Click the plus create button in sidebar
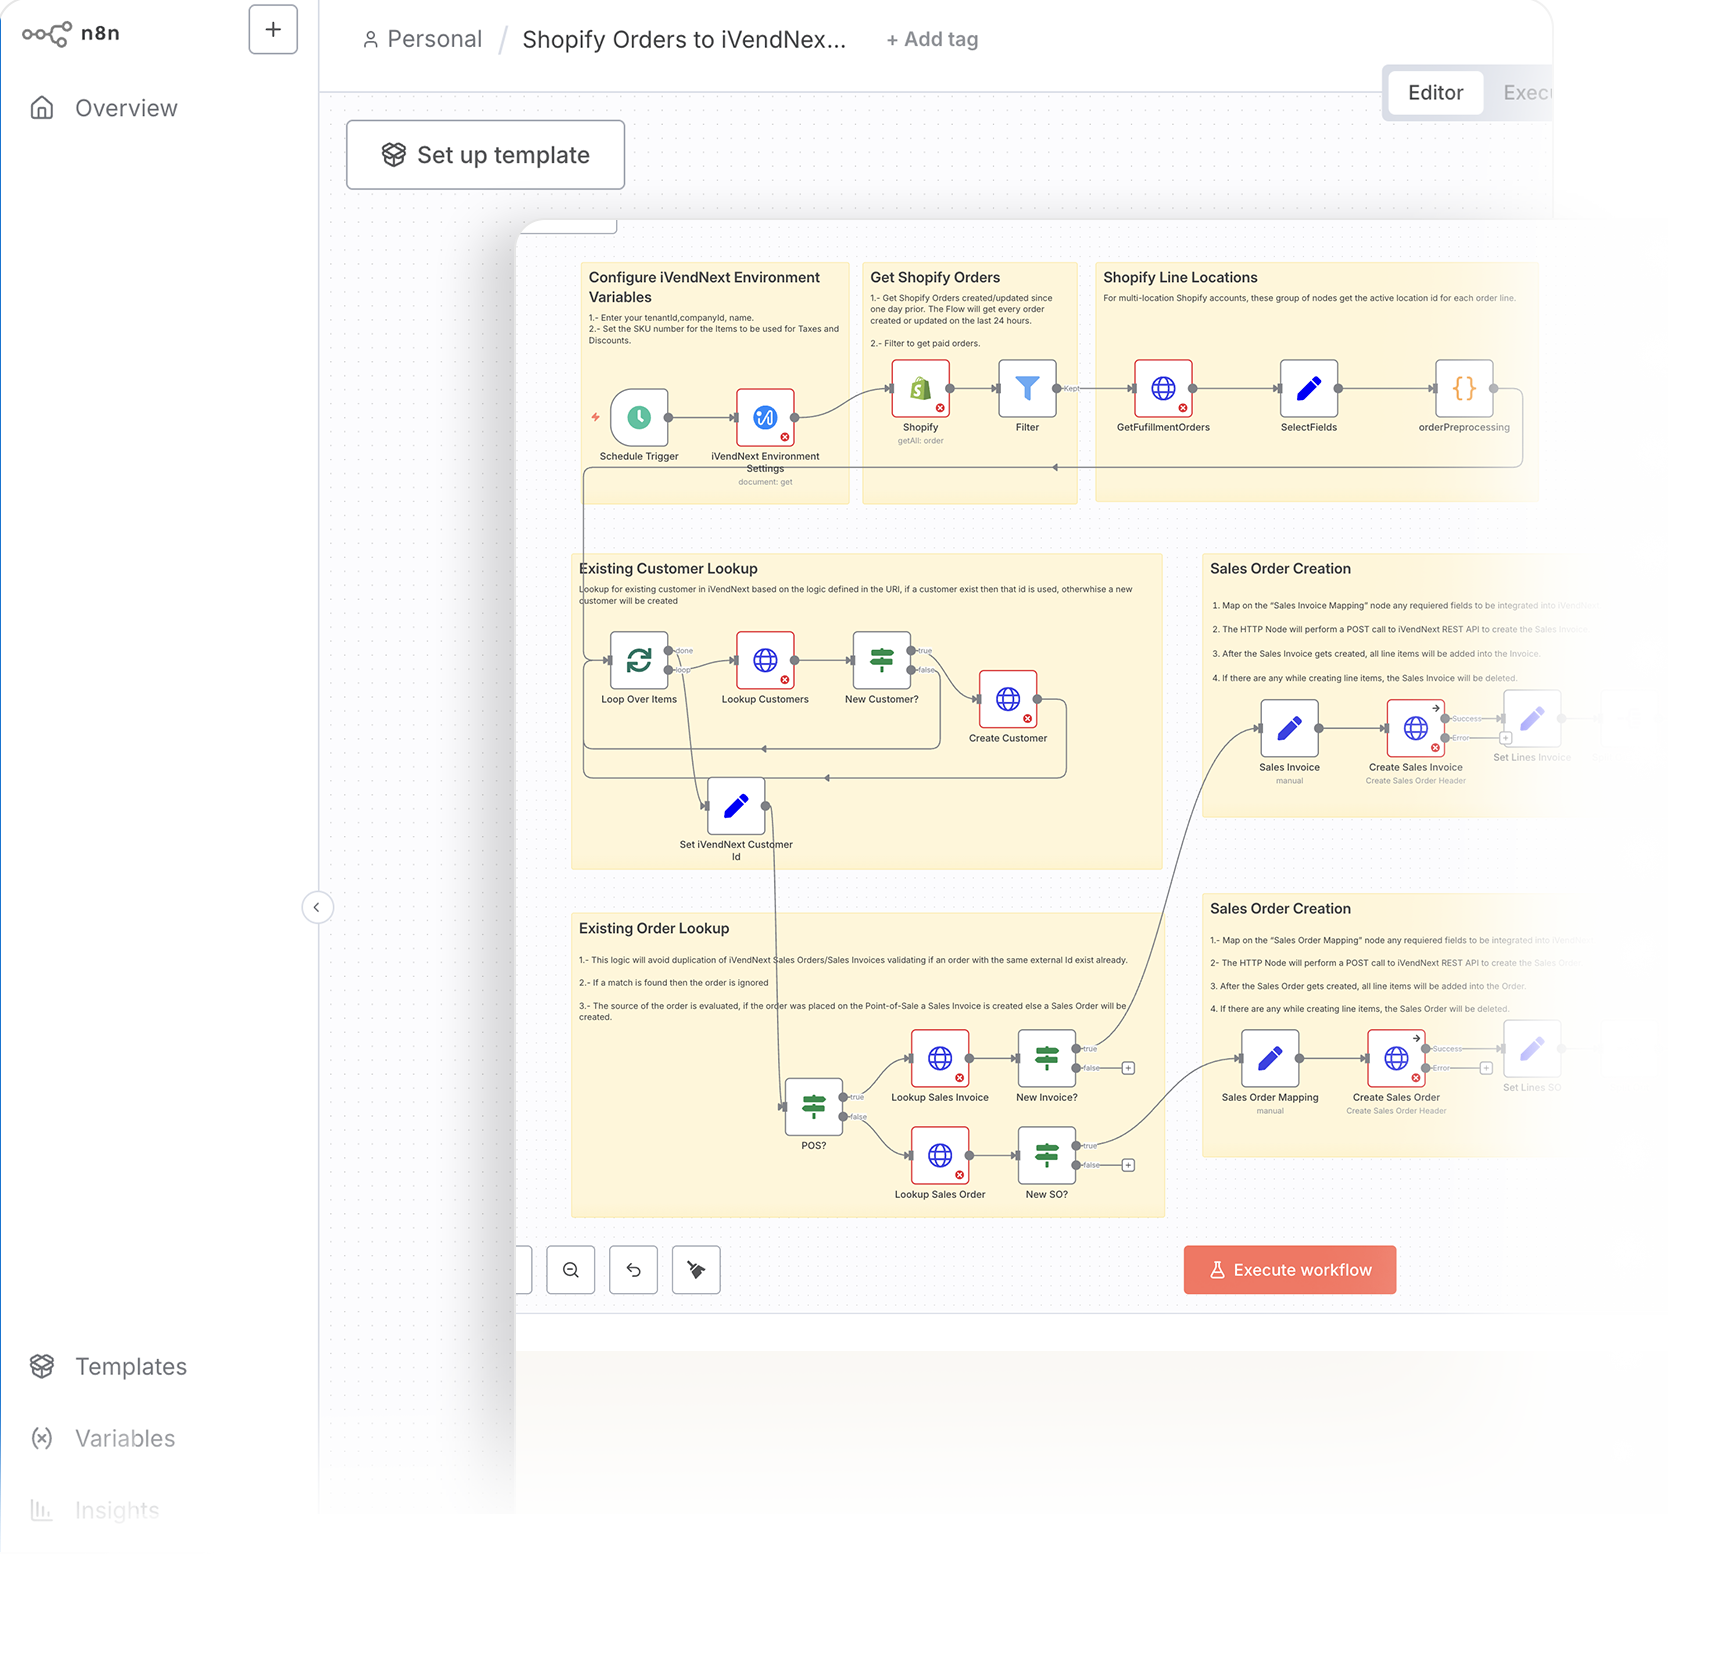The height and width of the screenshot is (1656, 1722). tap(273, 30)
